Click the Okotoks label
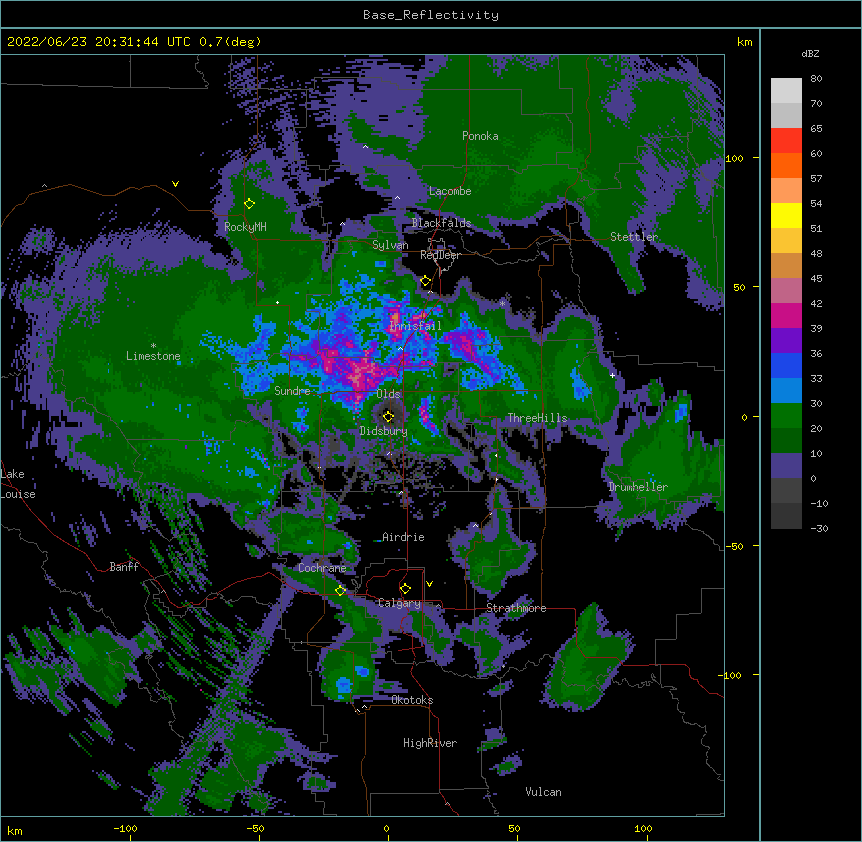Viewport: 862px width, 842px height. coord(412,700)
